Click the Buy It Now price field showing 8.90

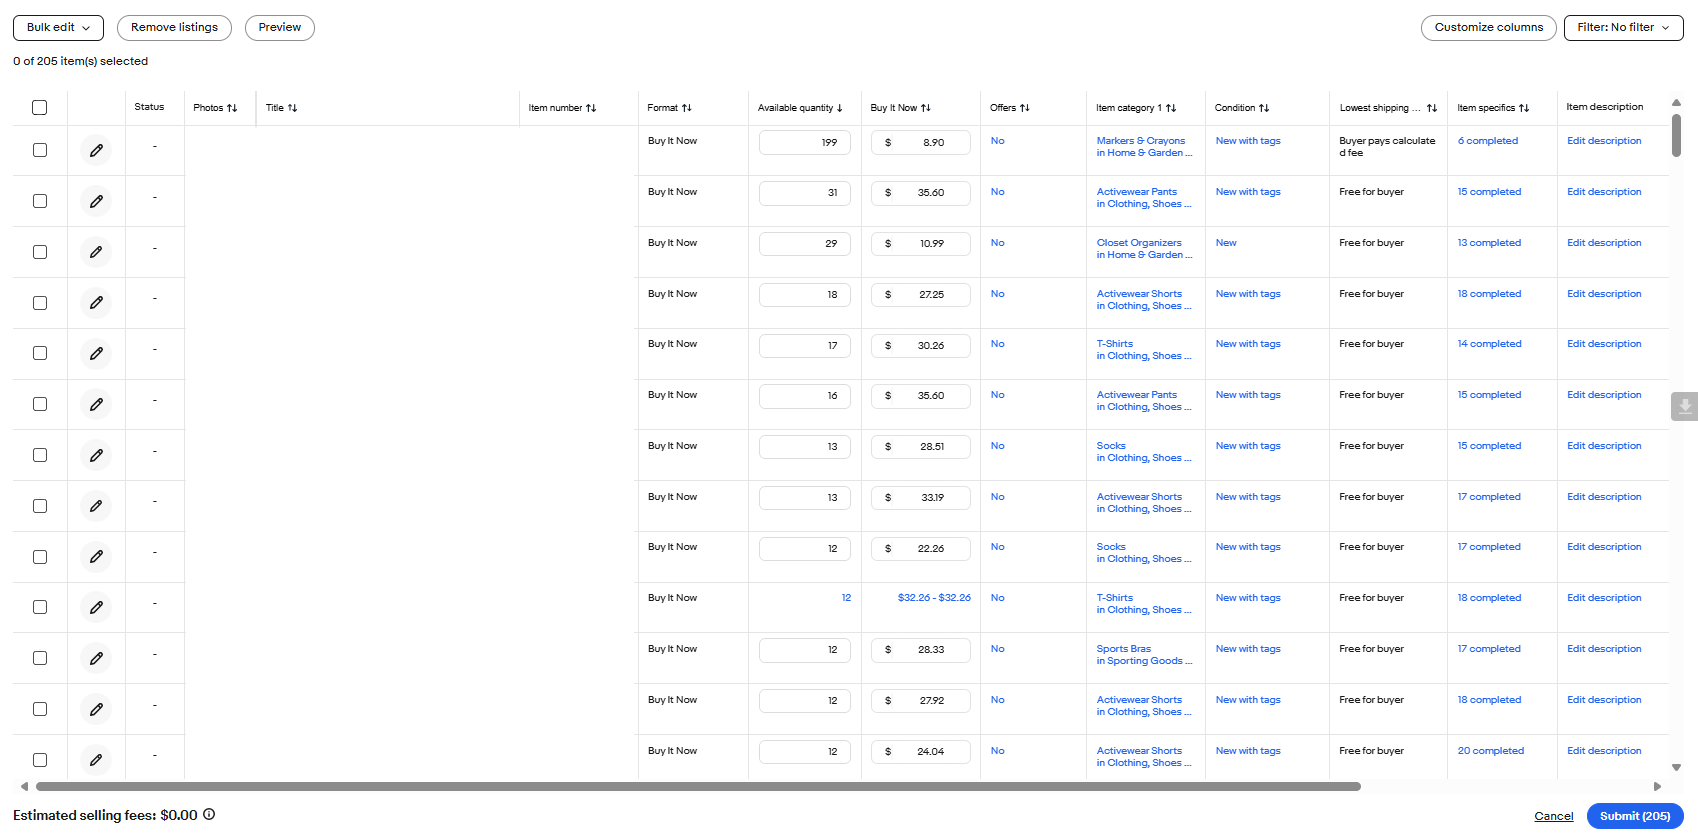[921, 143]
